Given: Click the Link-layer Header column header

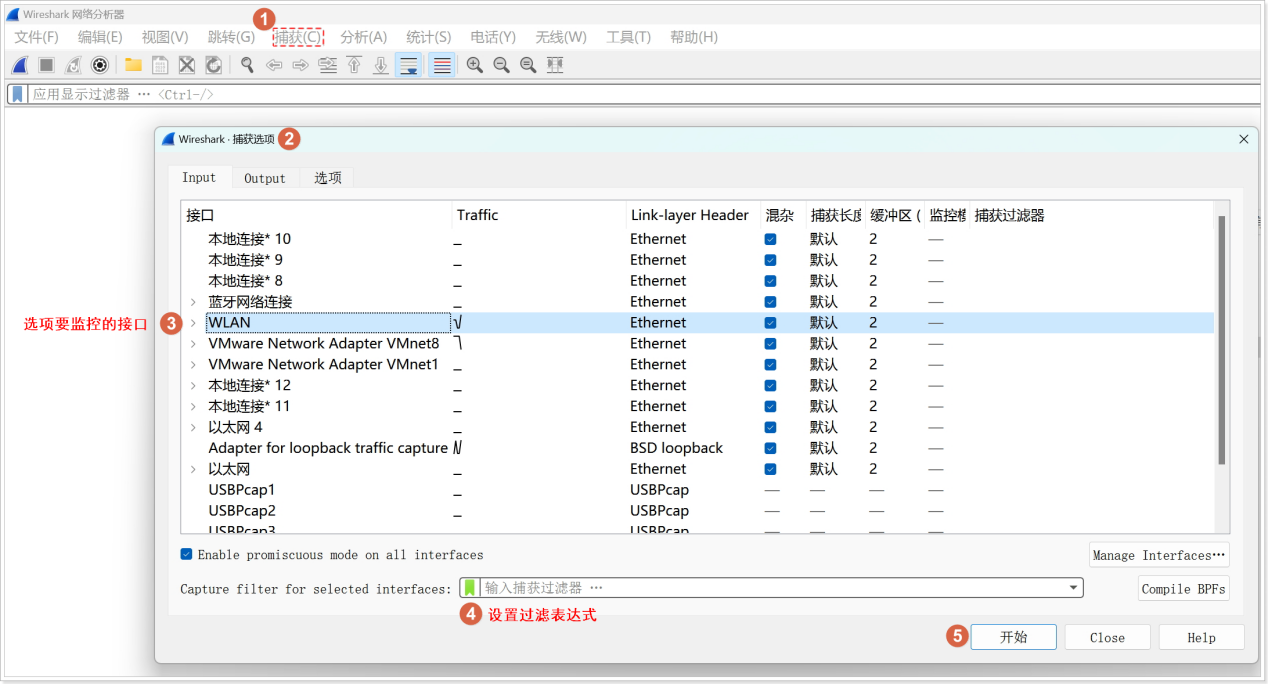Looking at the screenshot, I should [690, 215].
